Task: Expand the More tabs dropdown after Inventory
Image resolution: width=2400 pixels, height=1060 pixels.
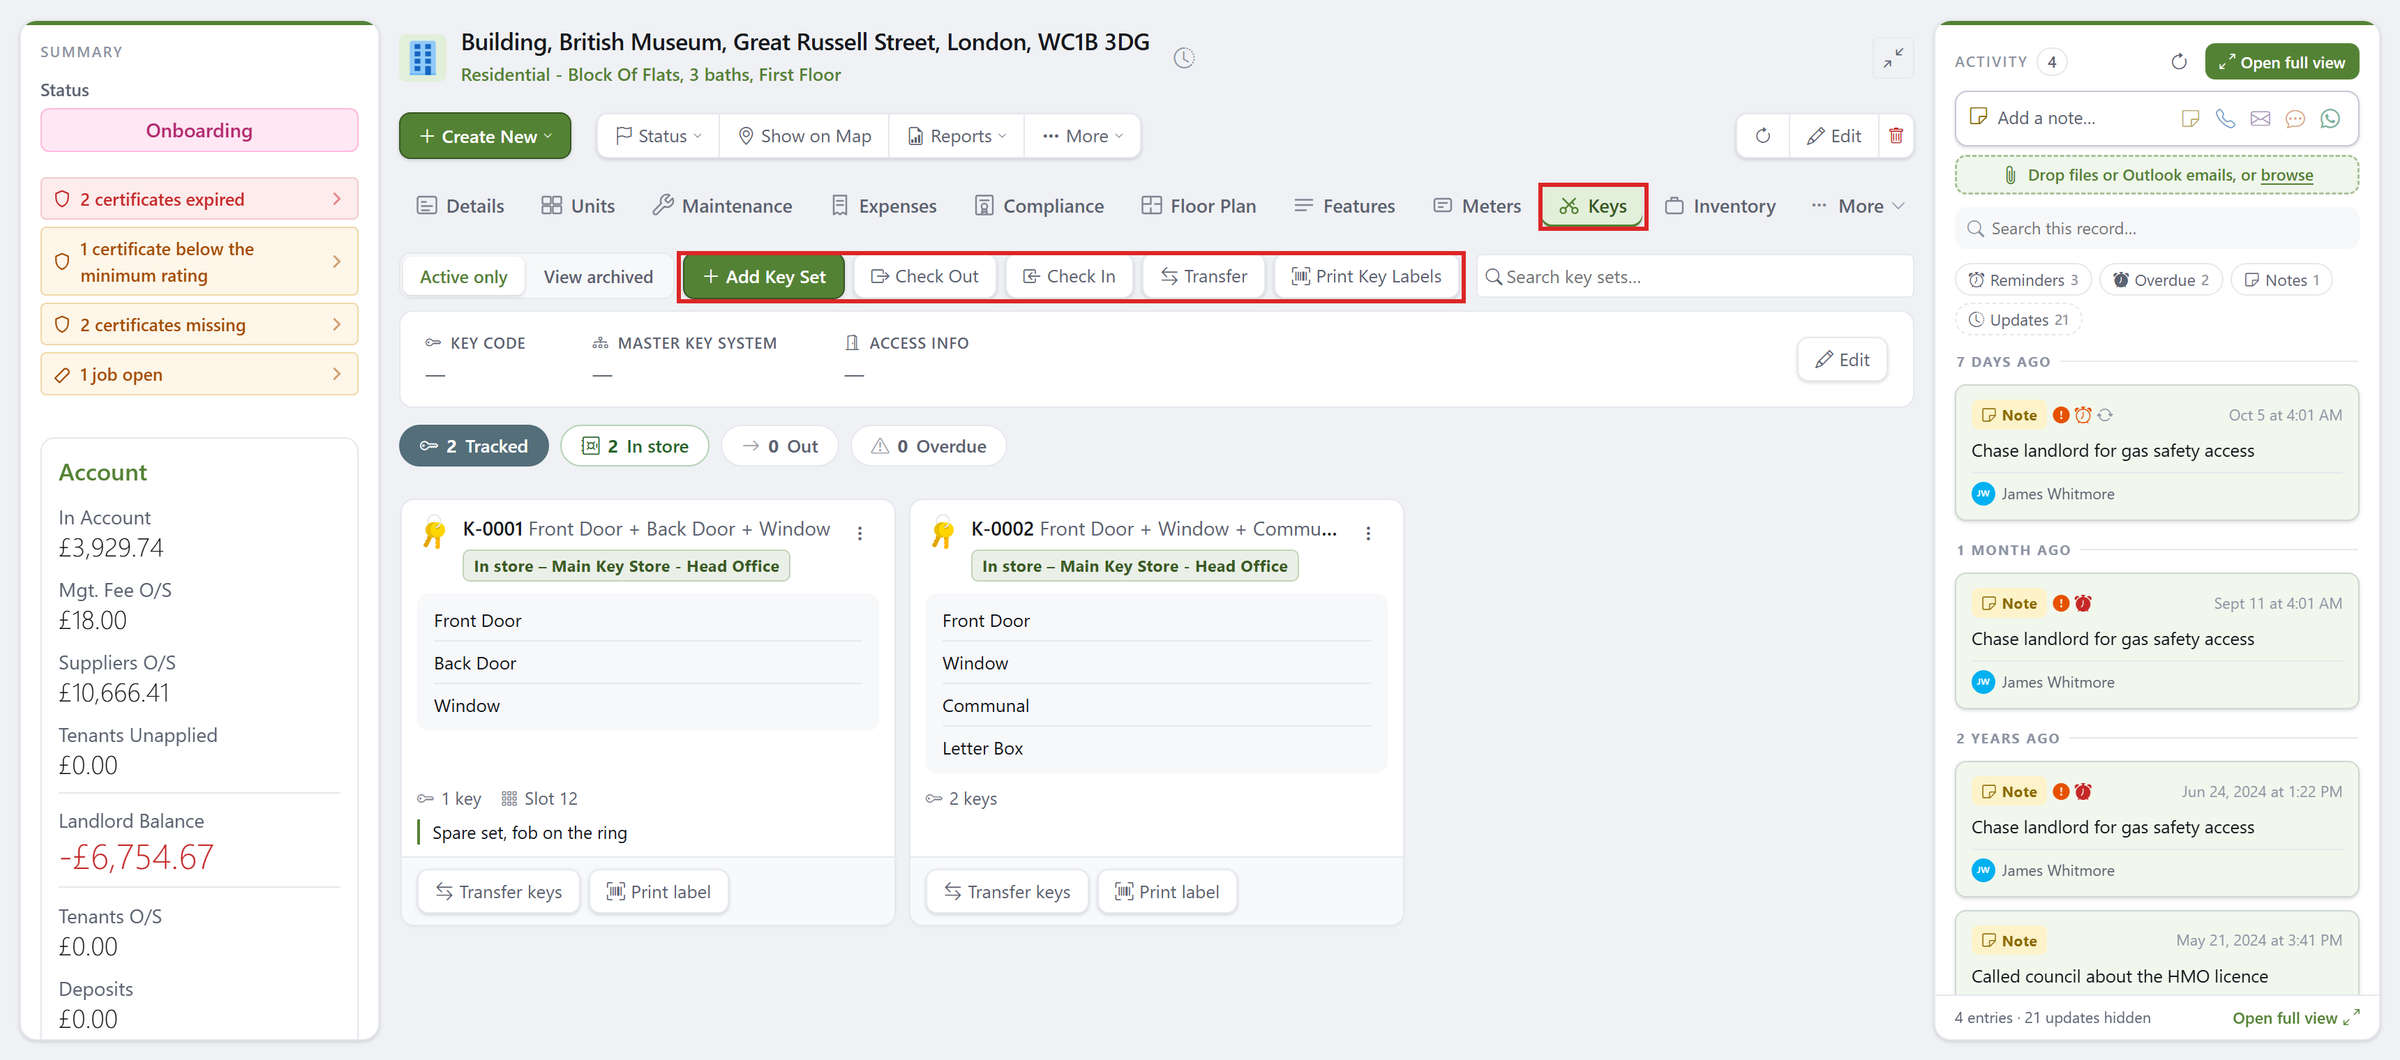Action: click(1859, 206)
